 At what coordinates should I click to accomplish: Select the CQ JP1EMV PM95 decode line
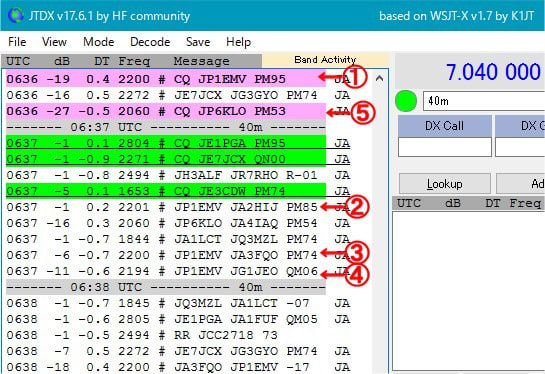[166, 79]
